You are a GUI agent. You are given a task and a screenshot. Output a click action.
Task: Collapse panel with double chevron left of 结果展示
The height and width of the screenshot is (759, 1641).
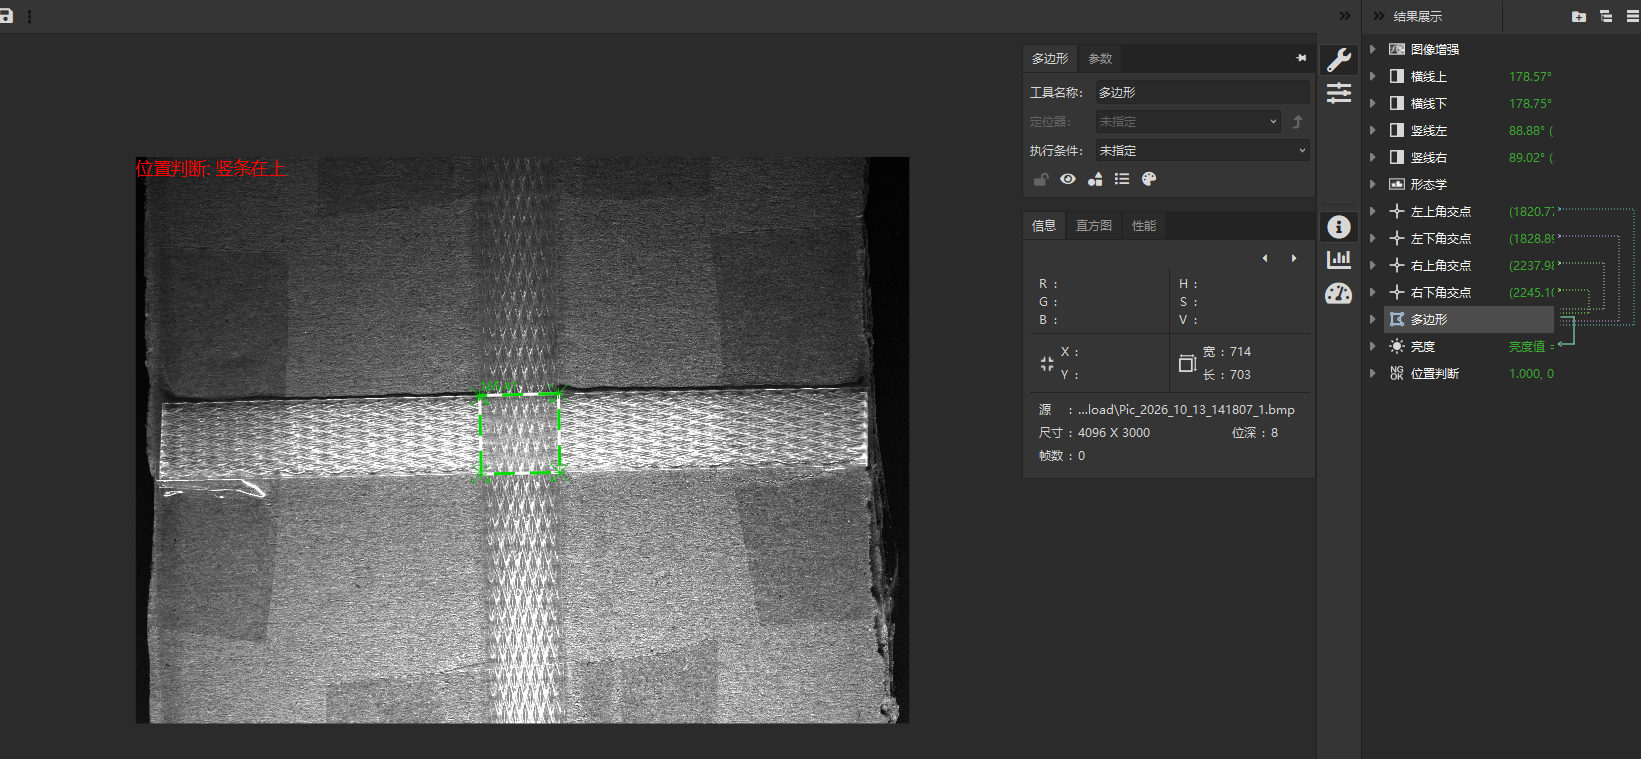point(1379,16)
